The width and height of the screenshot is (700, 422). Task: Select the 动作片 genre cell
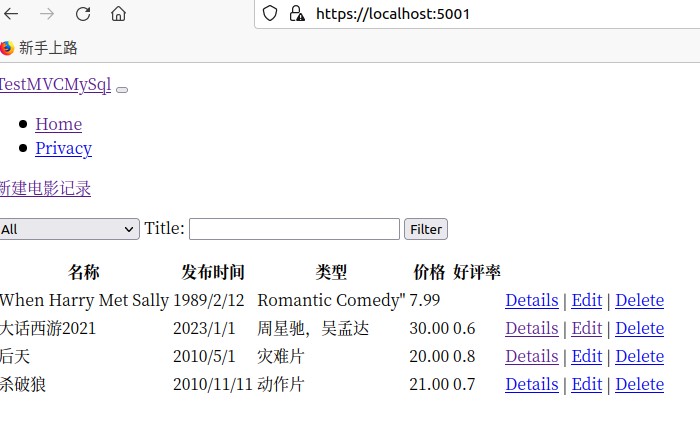[281, 384]
